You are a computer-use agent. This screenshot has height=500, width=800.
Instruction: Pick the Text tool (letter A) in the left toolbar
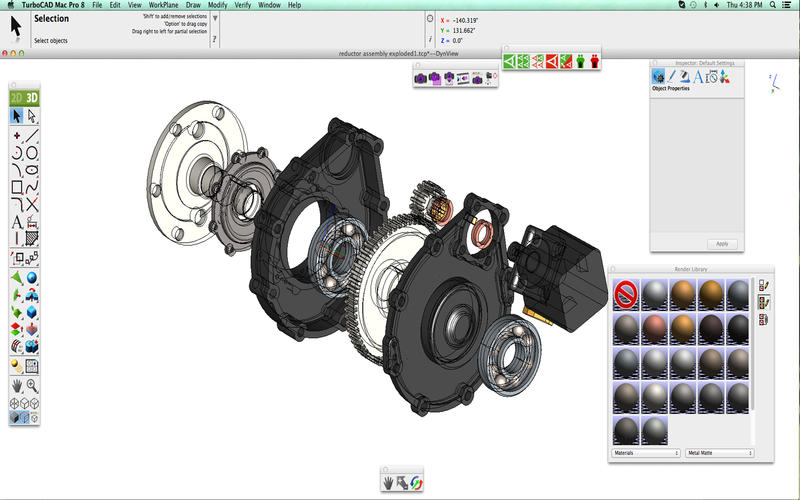(x=17, y=222)
